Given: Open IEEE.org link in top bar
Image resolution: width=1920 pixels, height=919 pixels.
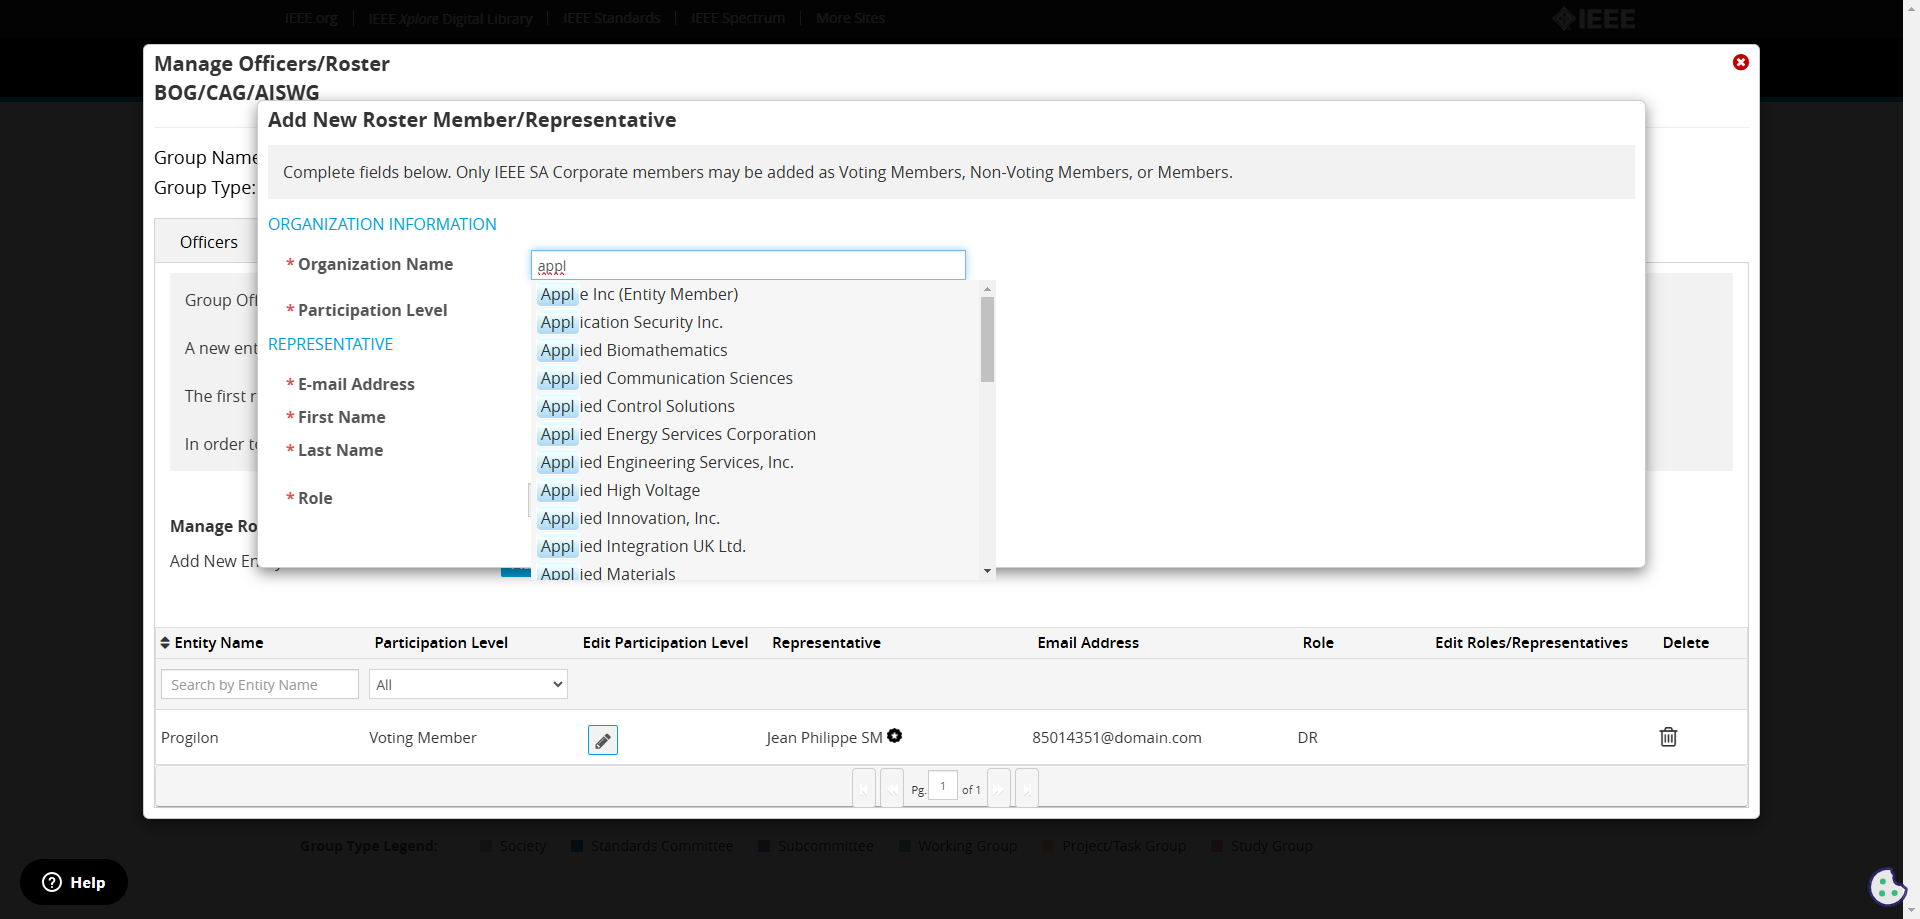Looking at the screenshot, I should 311,18.
